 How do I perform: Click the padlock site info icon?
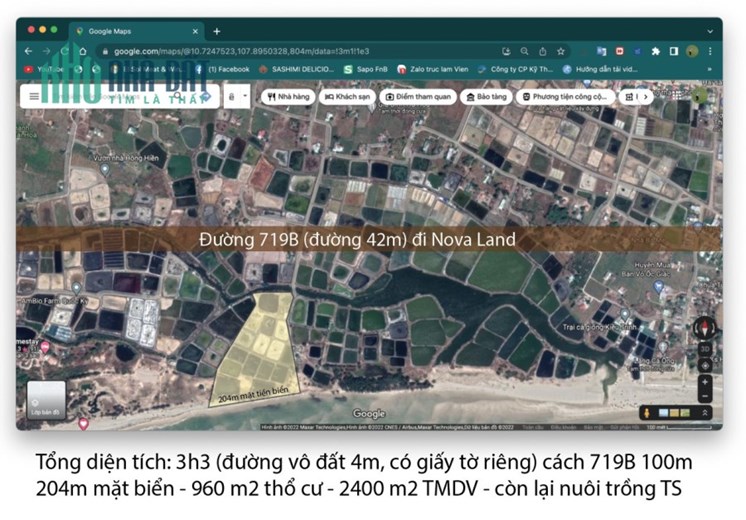[105, 51]
